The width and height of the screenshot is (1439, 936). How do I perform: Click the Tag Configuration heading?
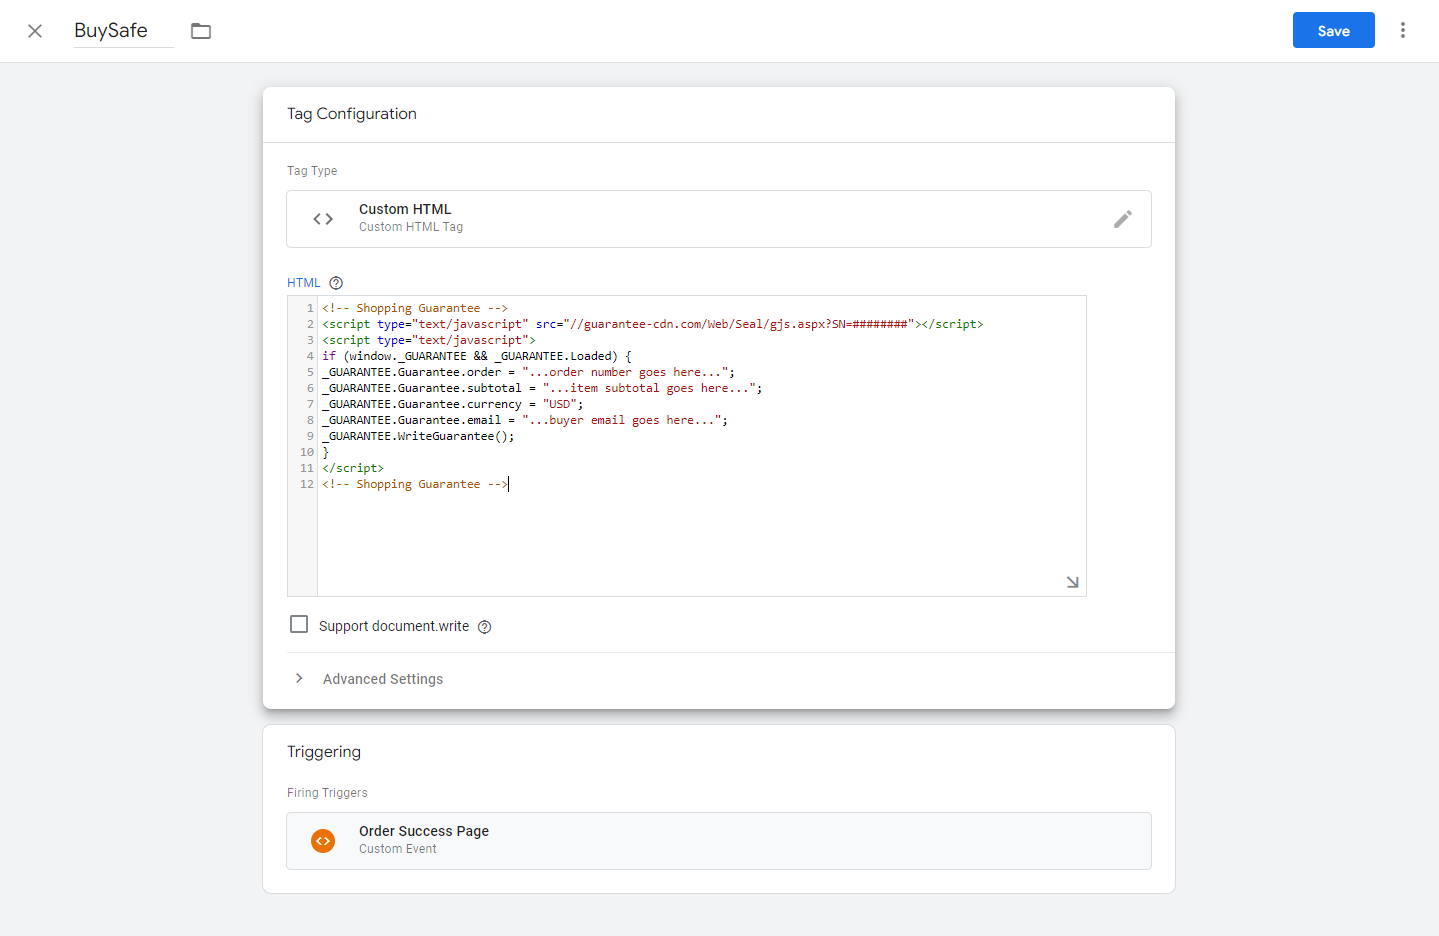(x=352, y=114)
